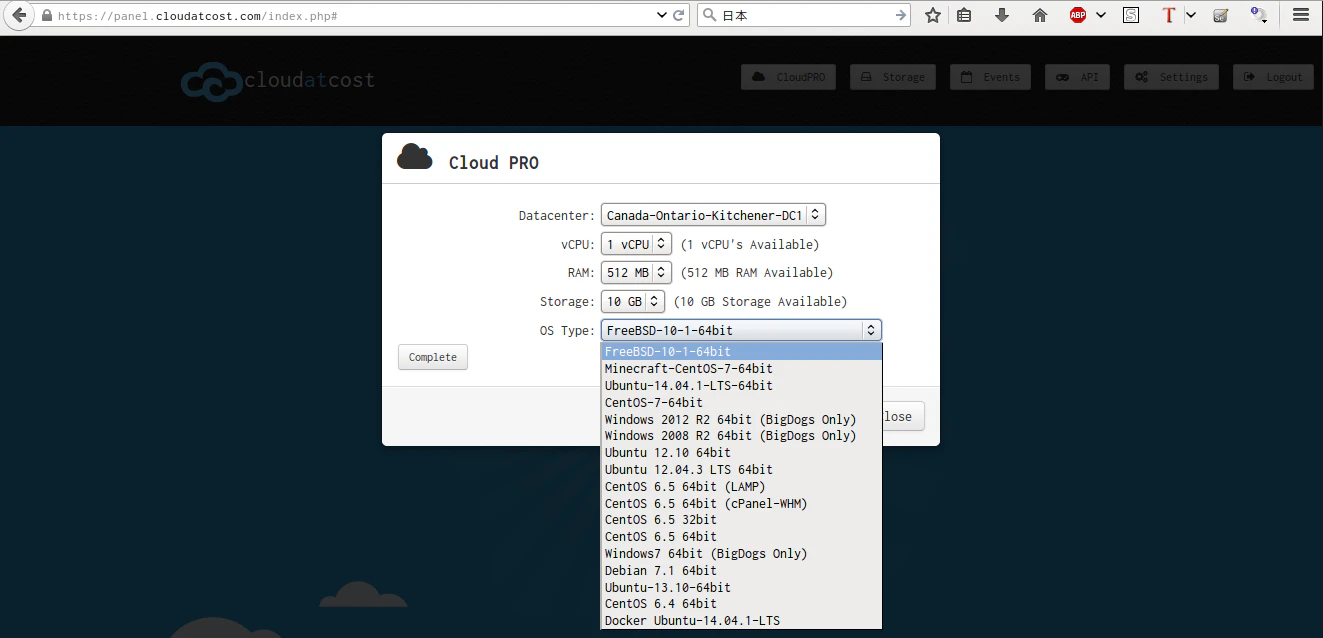
Task: Select Minecraft-CentOS-7-64bit option
Action: 741,369
